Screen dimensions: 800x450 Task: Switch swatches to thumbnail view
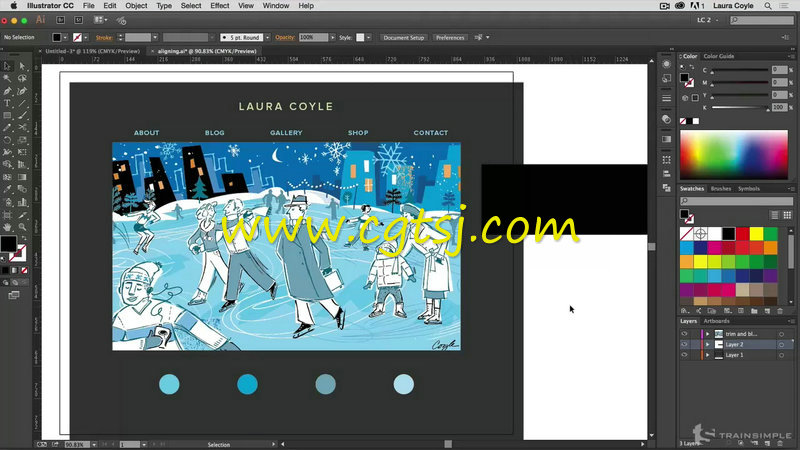tap(787, 215)
